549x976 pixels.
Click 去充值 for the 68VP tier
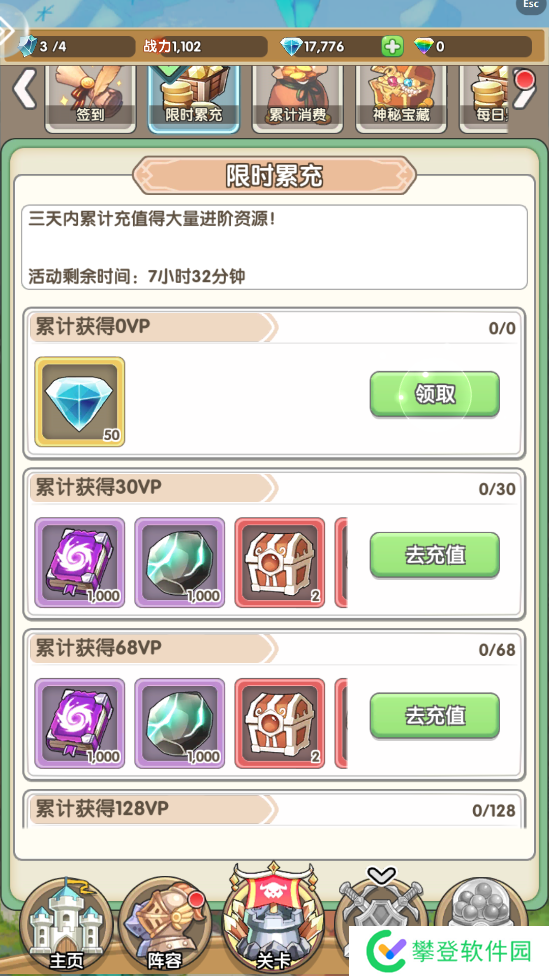coord(435,715)
